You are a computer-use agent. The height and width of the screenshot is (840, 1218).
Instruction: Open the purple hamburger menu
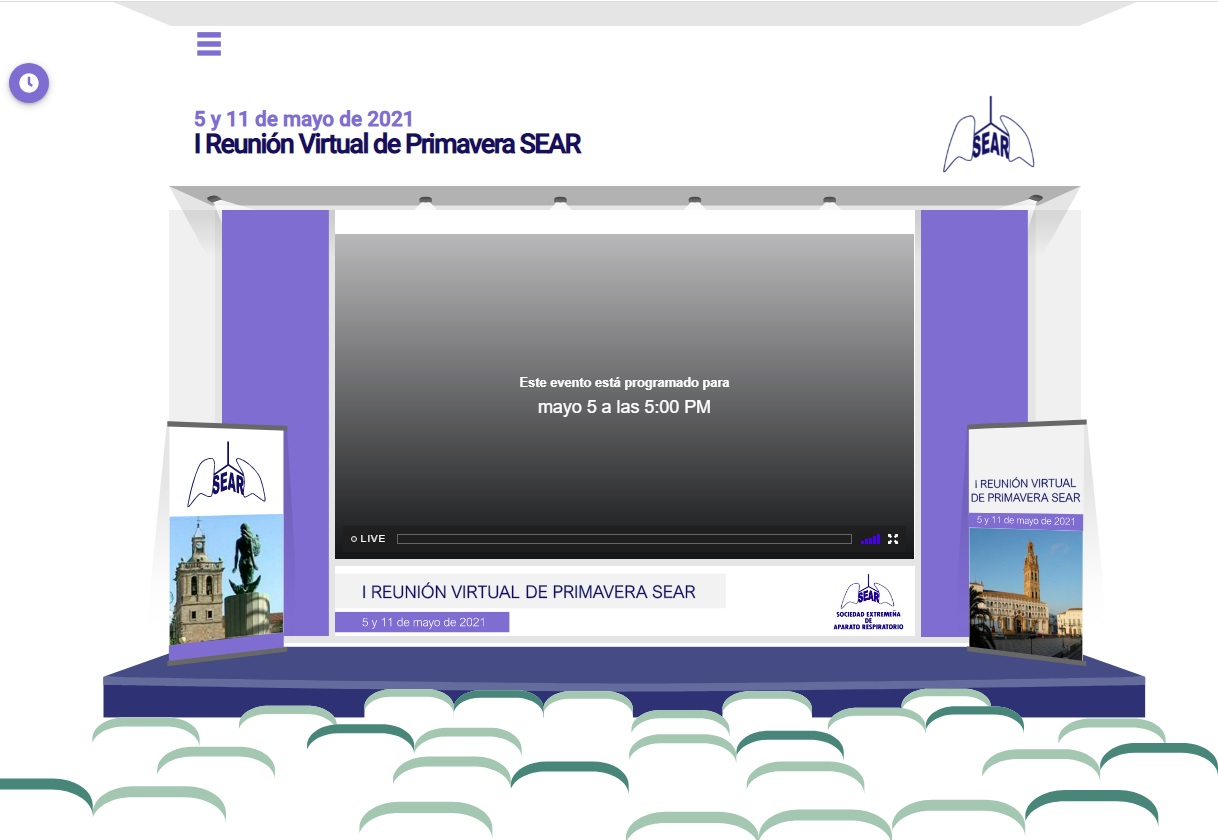pos(209,44)
